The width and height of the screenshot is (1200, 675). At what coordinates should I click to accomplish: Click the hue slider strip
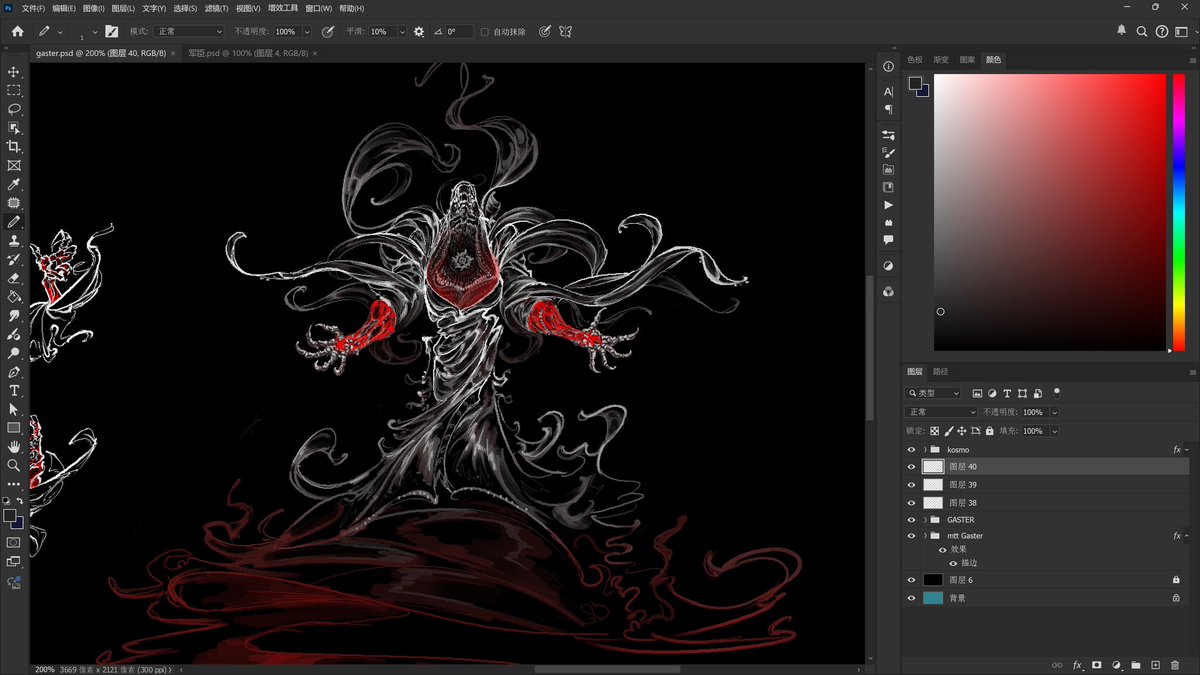1178,212
